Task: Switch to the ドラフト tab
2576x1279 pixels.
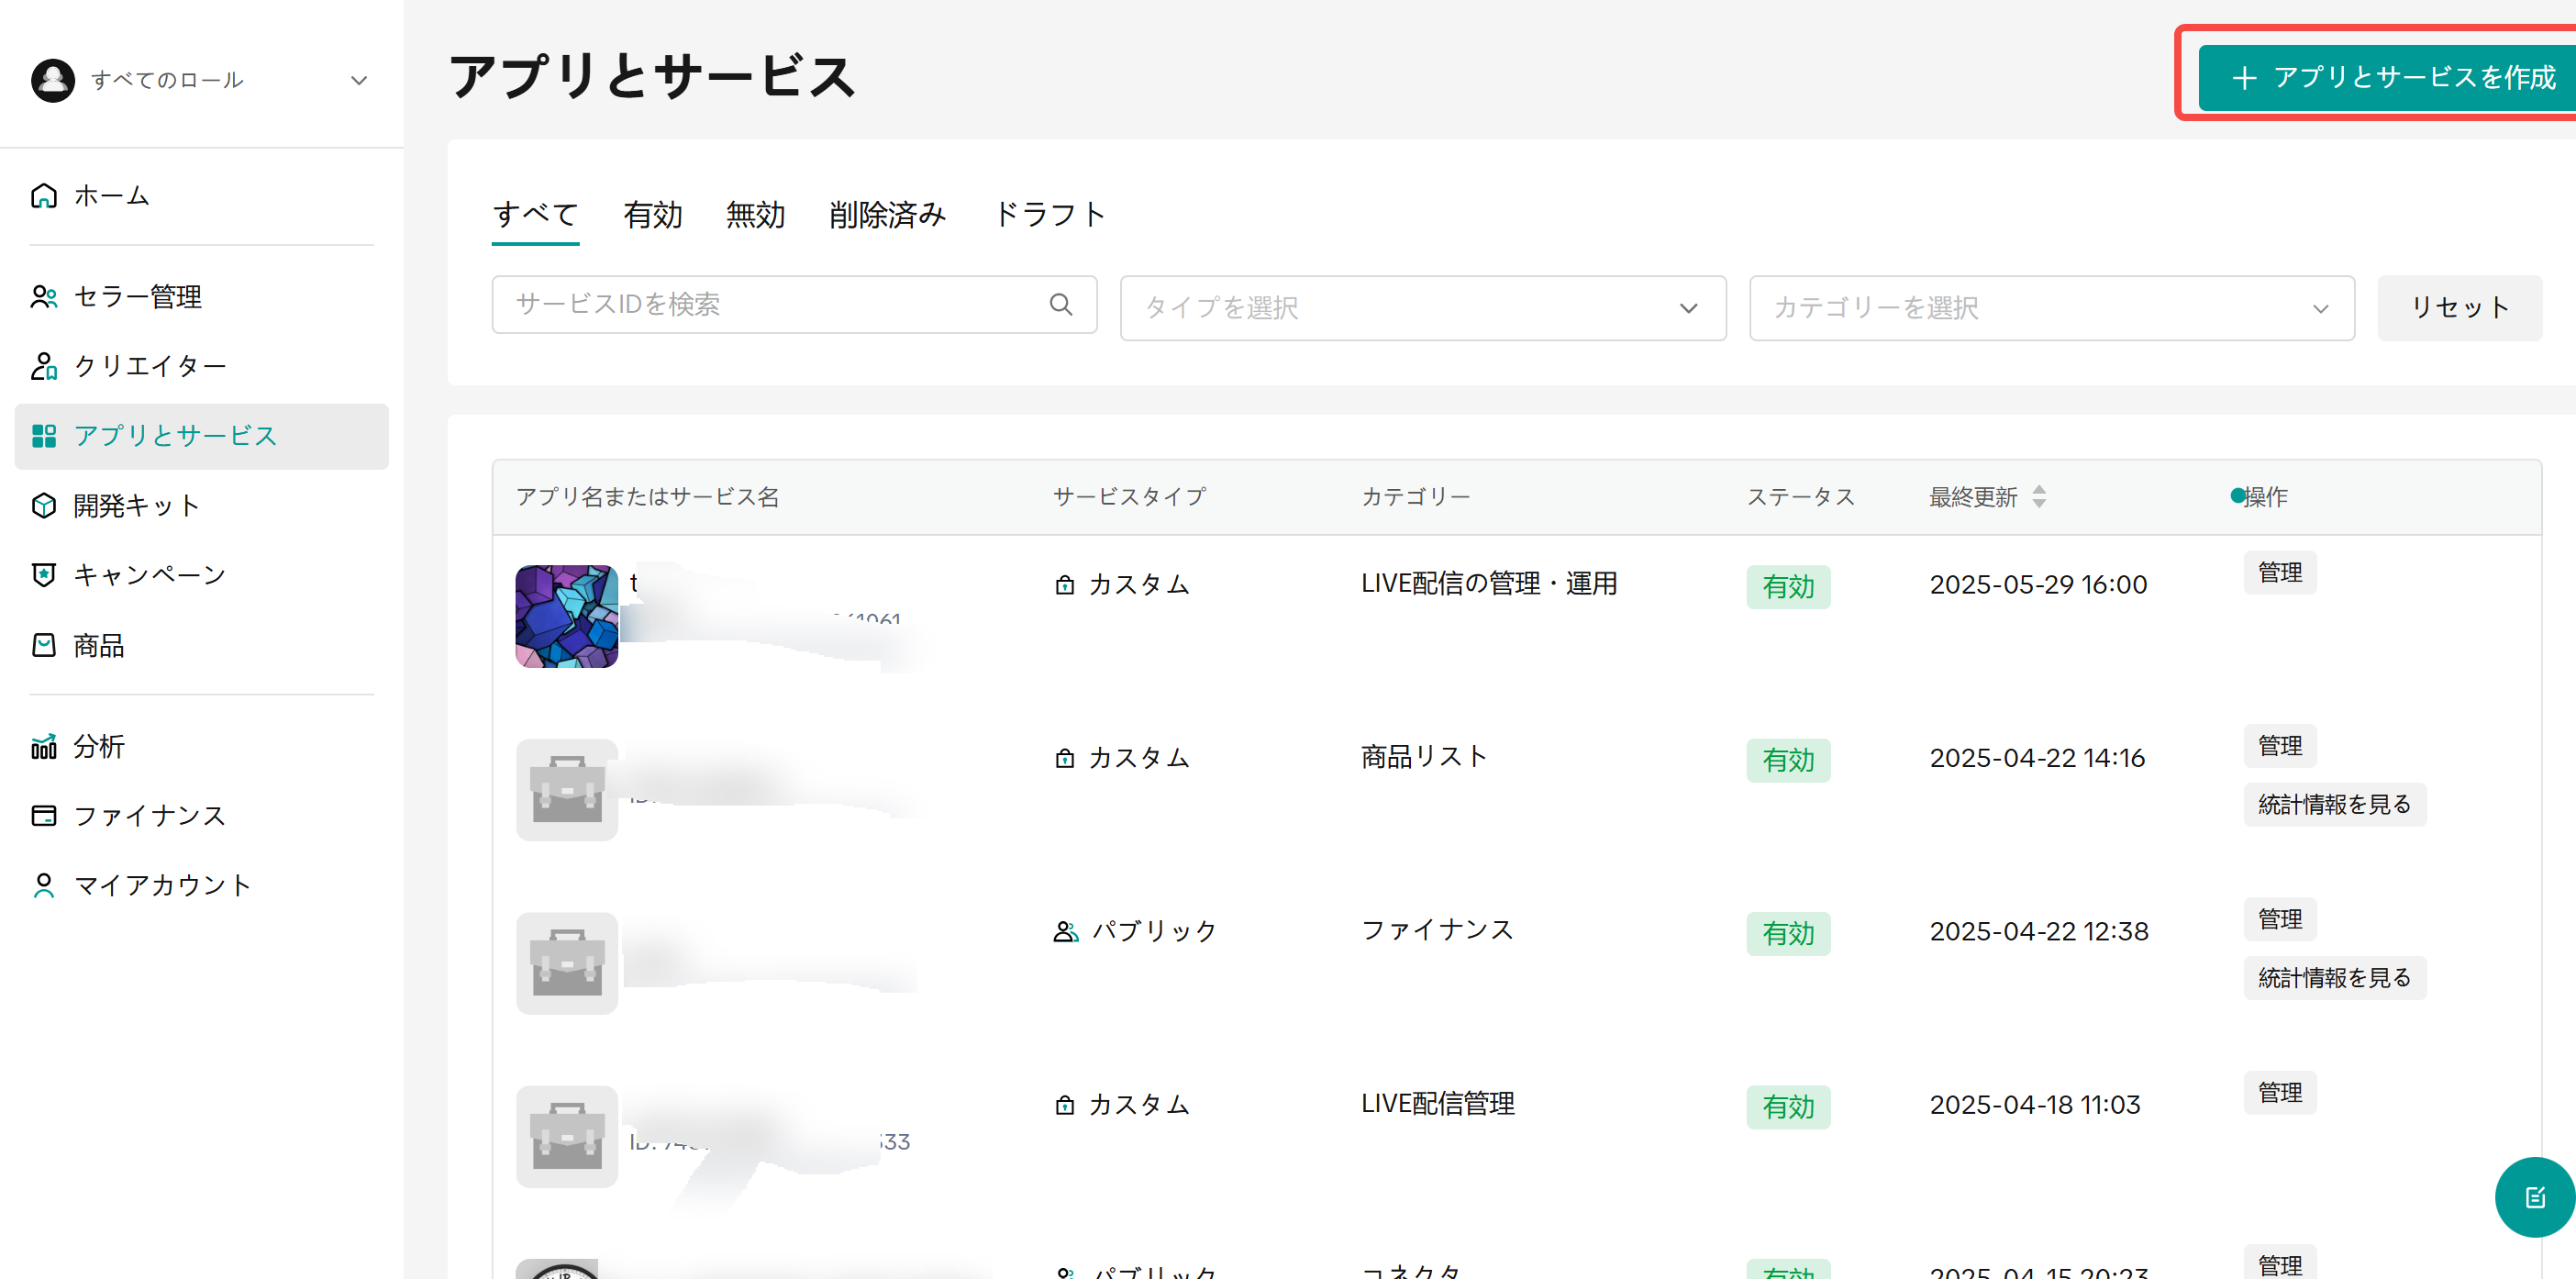Action: pos(1050,214)
